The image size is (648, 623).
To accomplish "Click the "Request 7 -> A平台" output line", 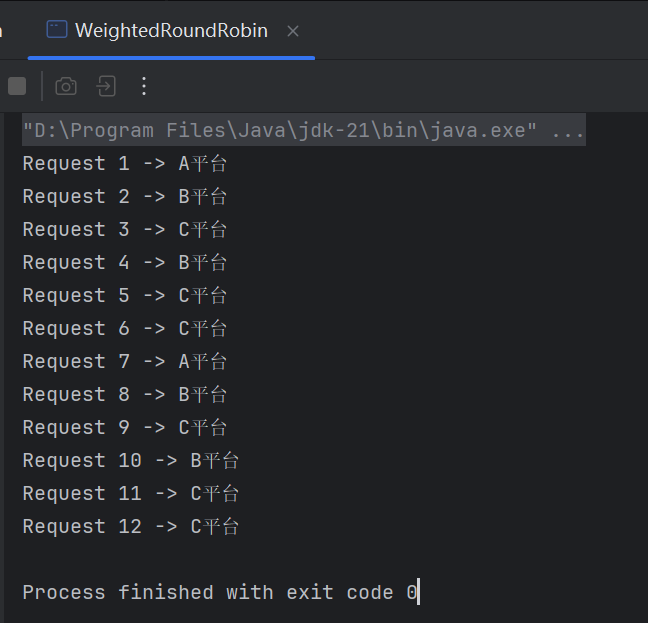I will coord(124,362).
